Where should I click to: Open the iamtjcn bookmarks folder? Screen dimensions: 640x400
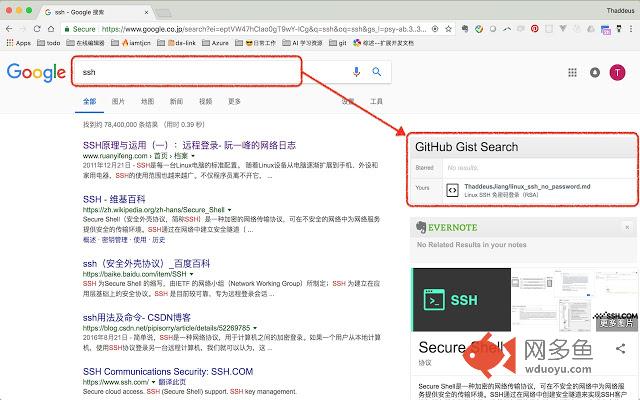pos(131,42)
